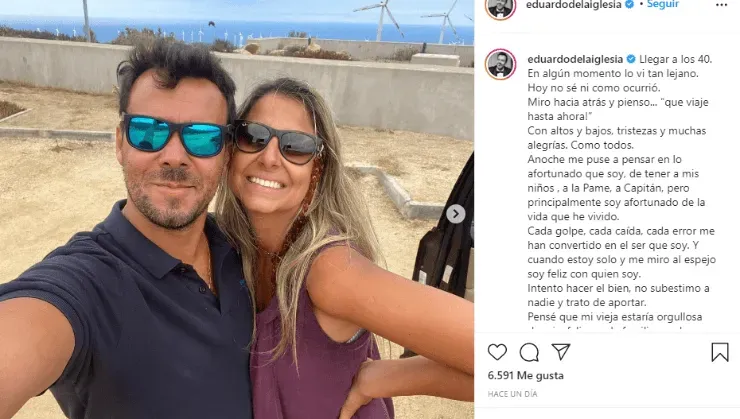Like the post with the heart icon

pos(497,352)
